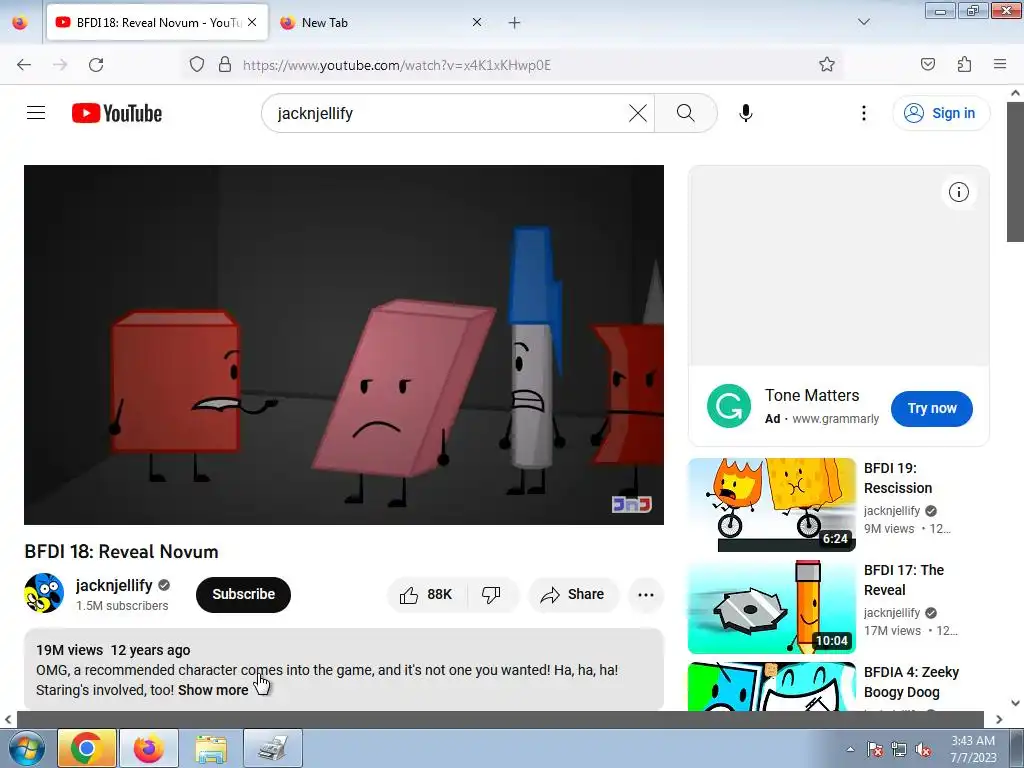Clear the search box with the X icon
The width and height of the screenshot is (1024, 768).
click(x=637, y=113)
